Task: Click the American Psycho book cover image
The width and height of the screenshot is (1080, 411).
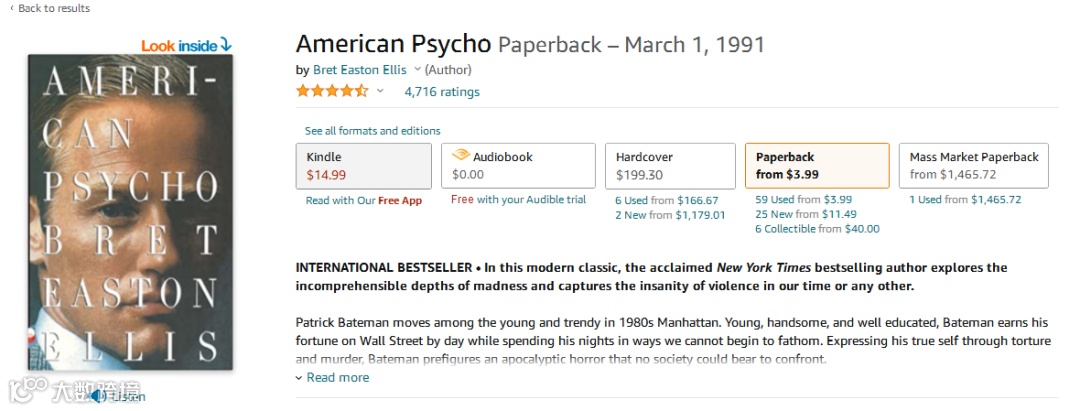Action: (130, 212)
